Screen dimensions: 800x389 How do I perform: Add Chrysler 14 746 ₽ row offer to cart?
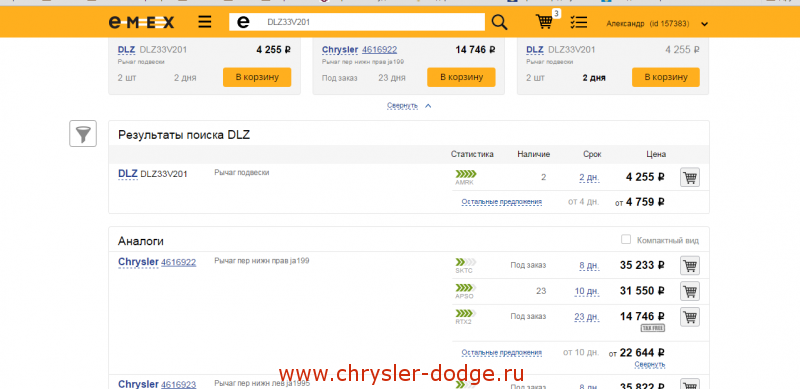pos(690,317)
